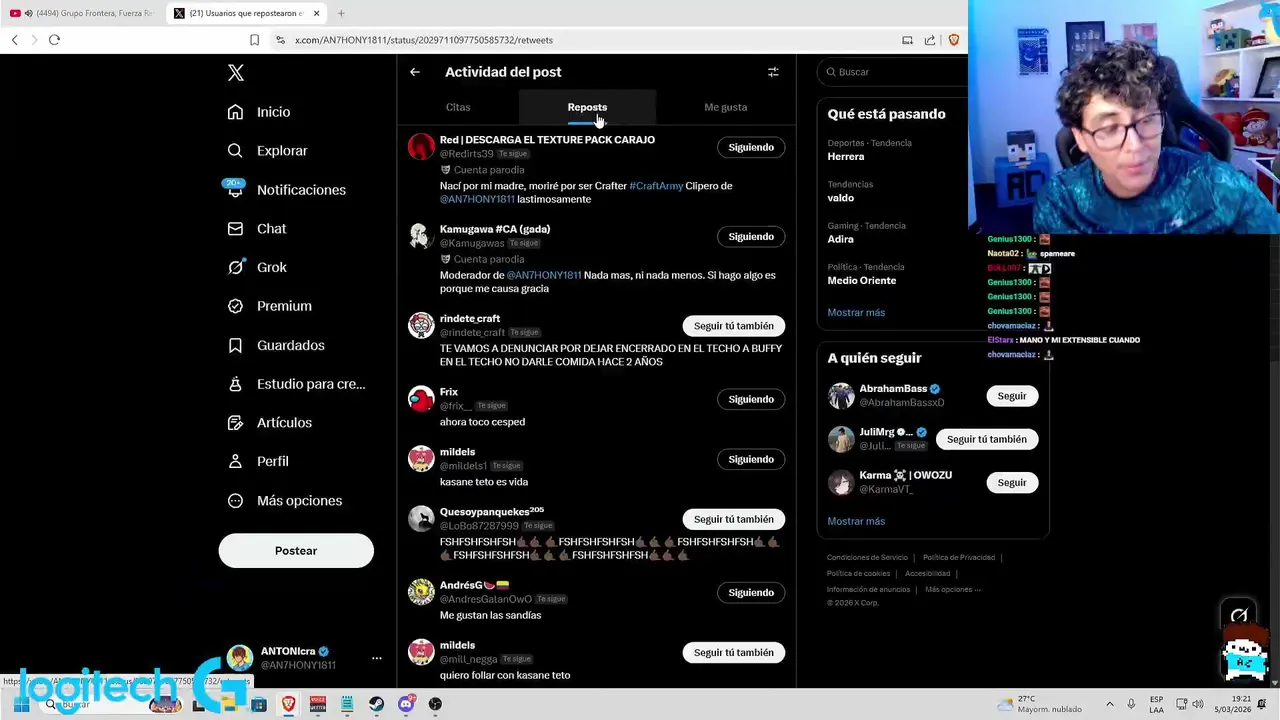Screen dimensions: 1280x720
Task: Click Mostrar más under A quién seguir
Action: pyautogui.click(x=856, y=521)
